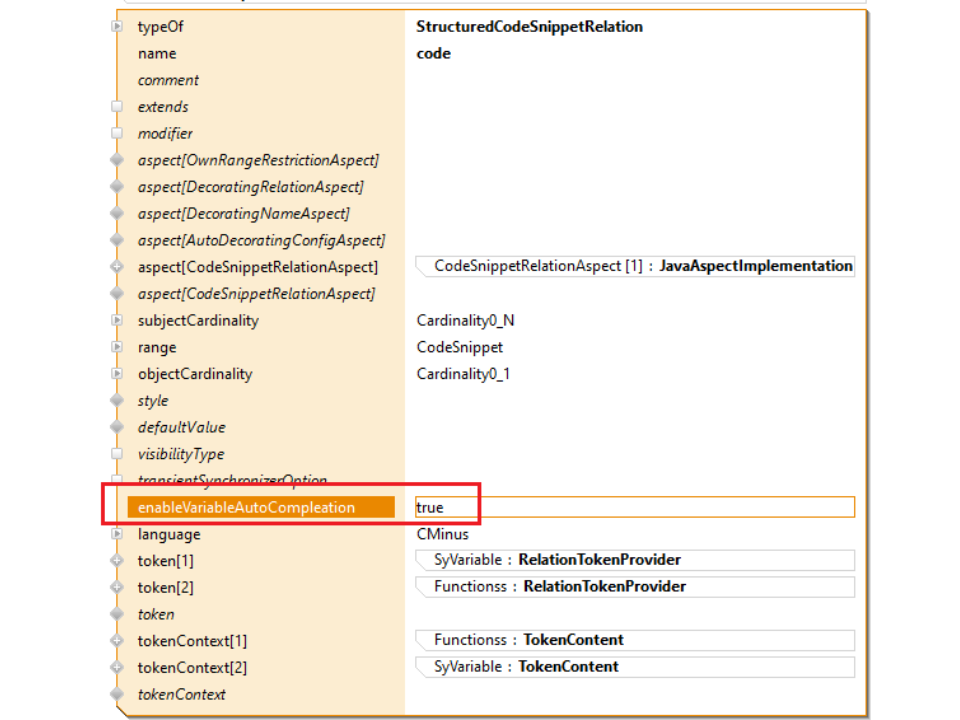Click the plus icon beside tokenContext[2]
Viewport: 960px width, 720px height.
(117, 667)
